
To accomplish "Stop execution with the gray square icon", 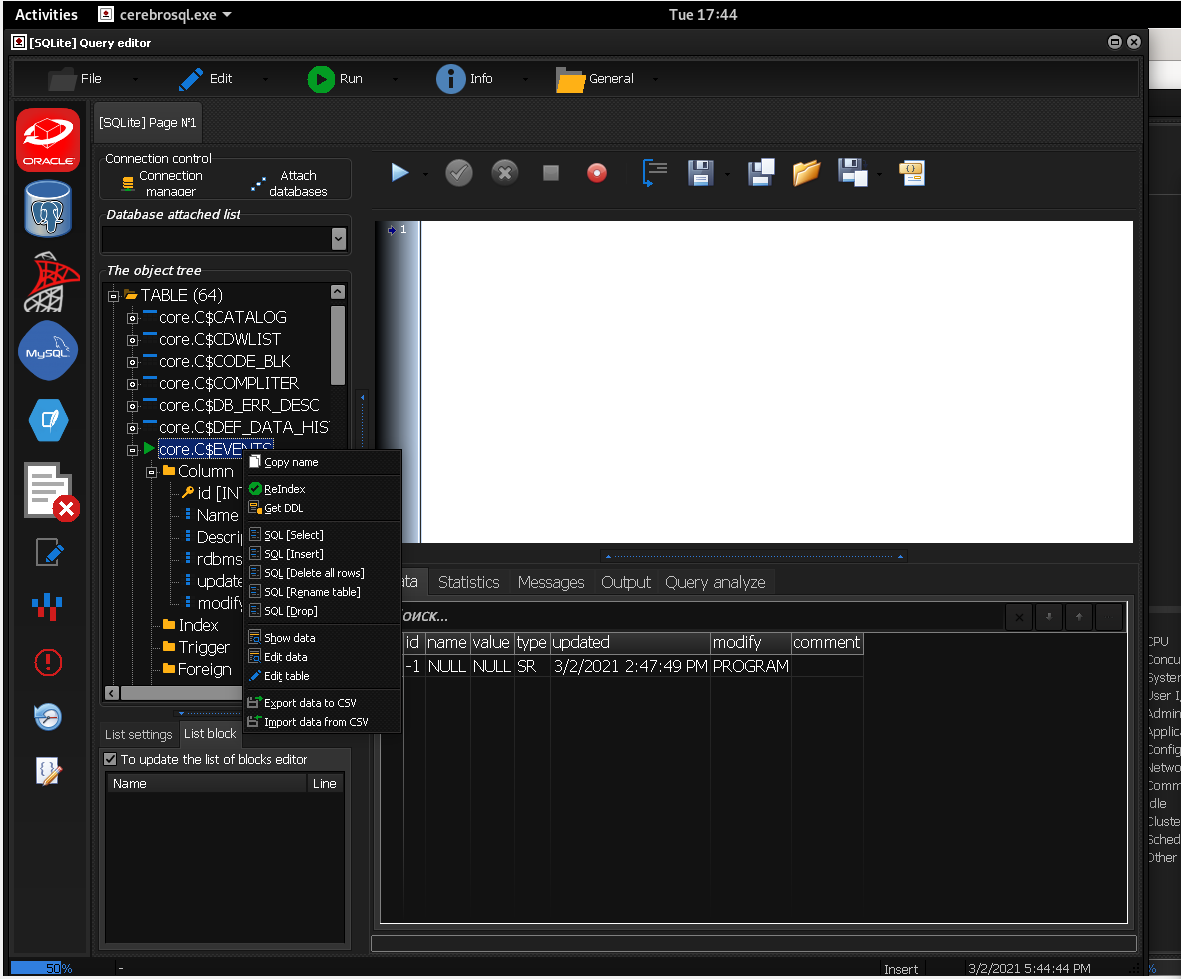I will click(551, 172).
